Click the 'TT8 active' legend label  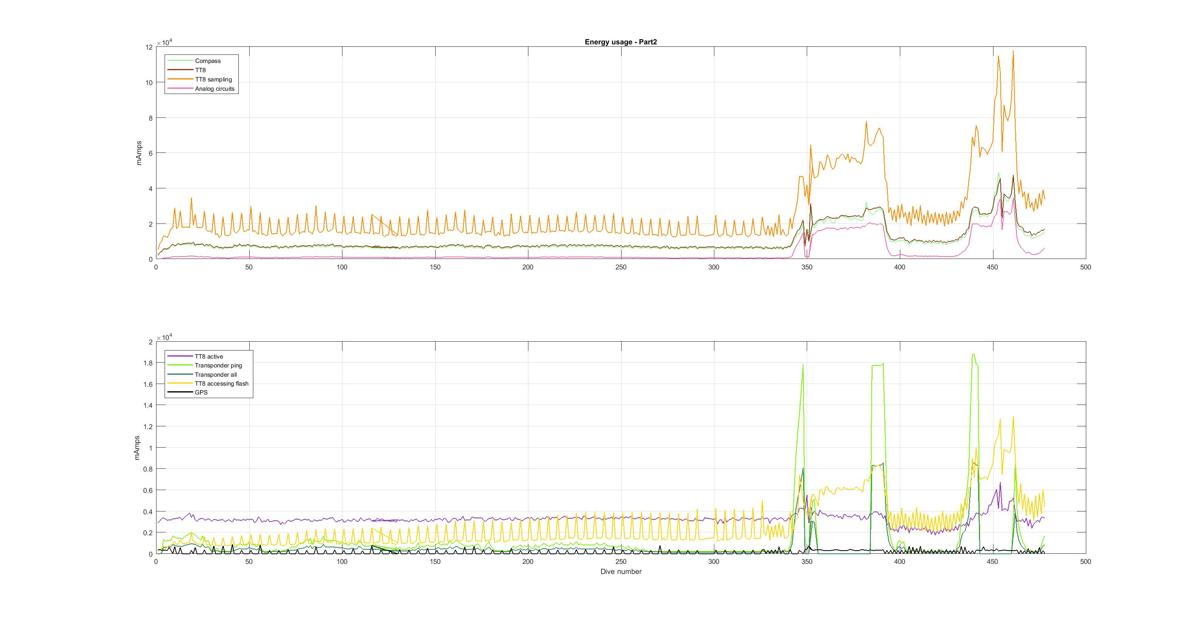pyautogui.click(x=210, y=356)
